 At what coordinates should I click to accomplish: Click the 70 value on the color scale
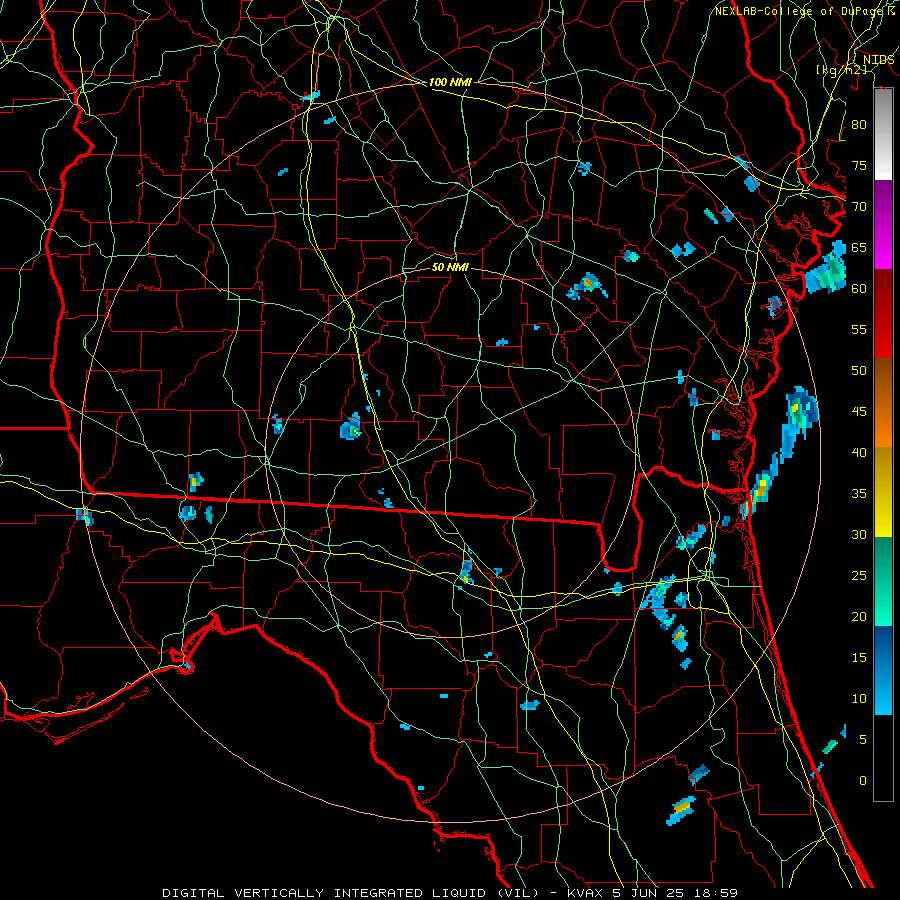pyautogui.click(x=859, y=207)
